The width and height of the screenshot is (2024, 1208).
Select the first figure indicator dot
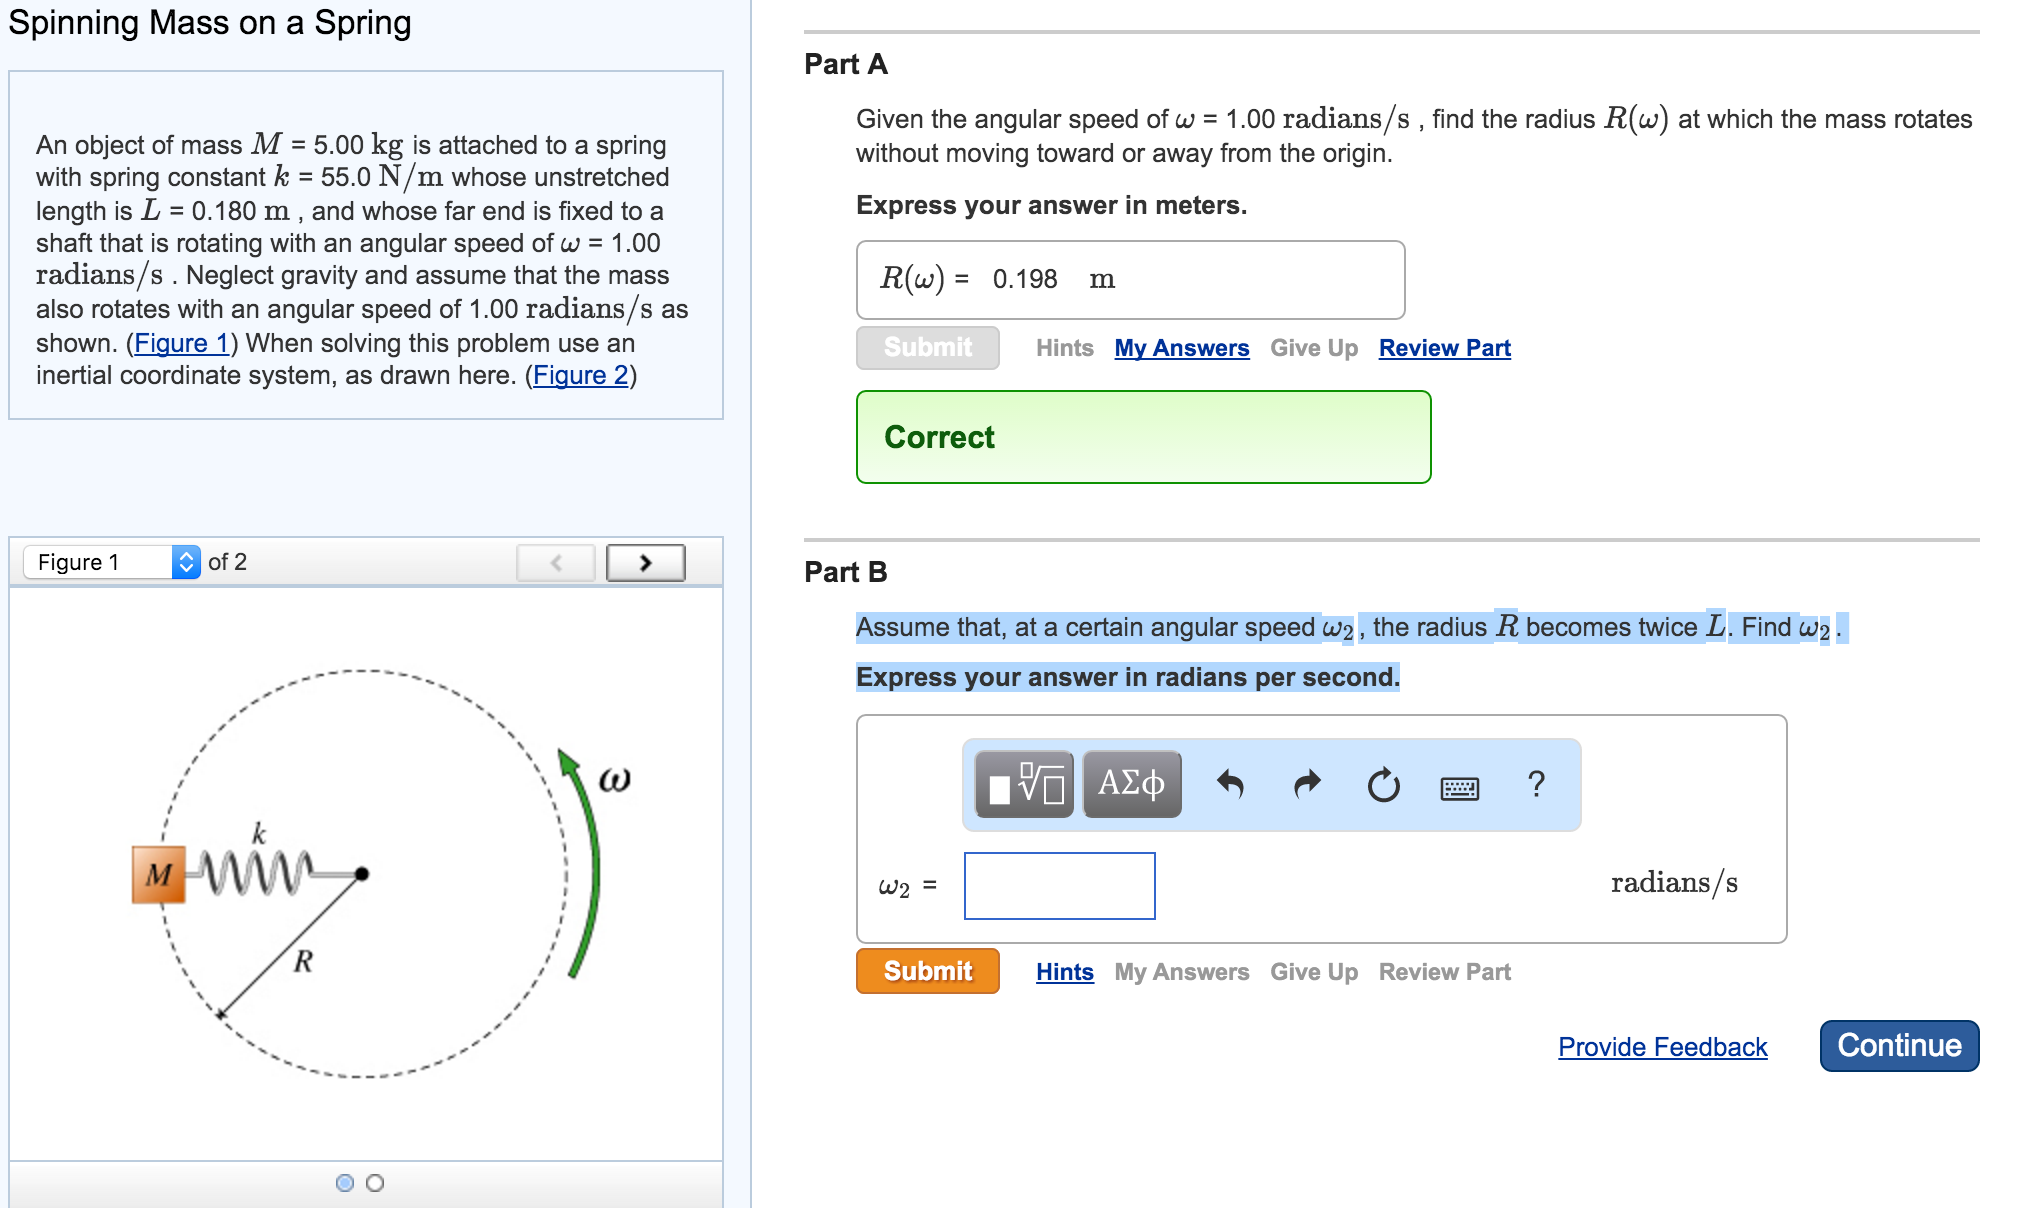click(x=344, y=1182)
